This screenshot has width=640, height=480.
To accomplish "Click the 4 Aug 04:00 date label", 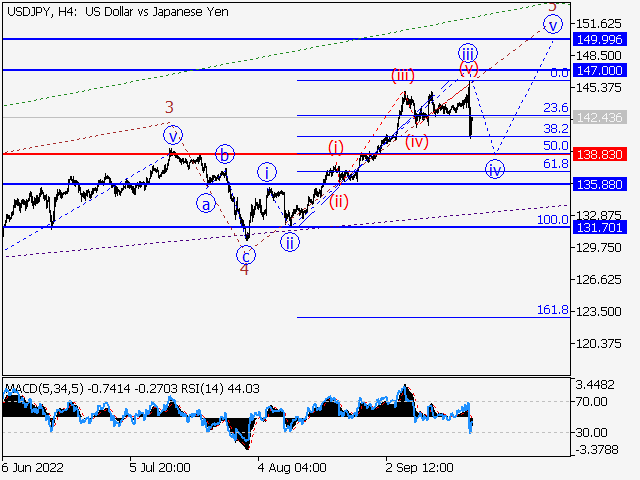I will click(x=292, y=467).
